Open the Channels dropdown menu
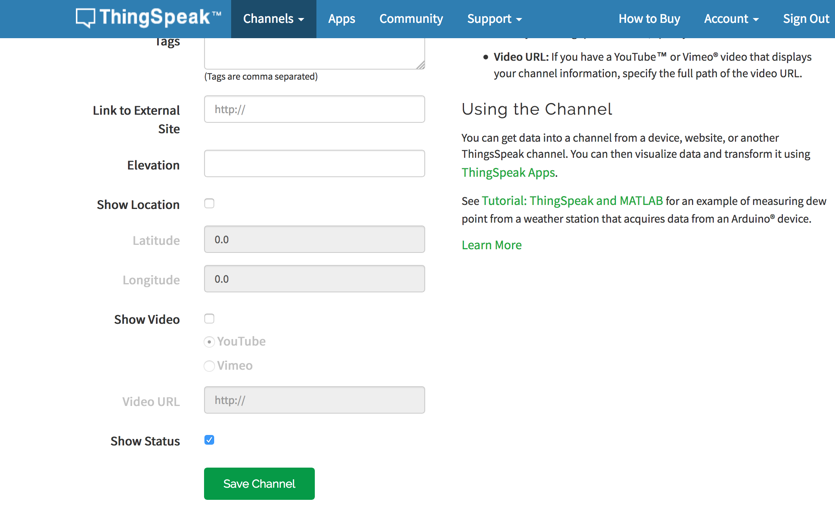The height and width of the screenshot is (509, 835). 273,19
